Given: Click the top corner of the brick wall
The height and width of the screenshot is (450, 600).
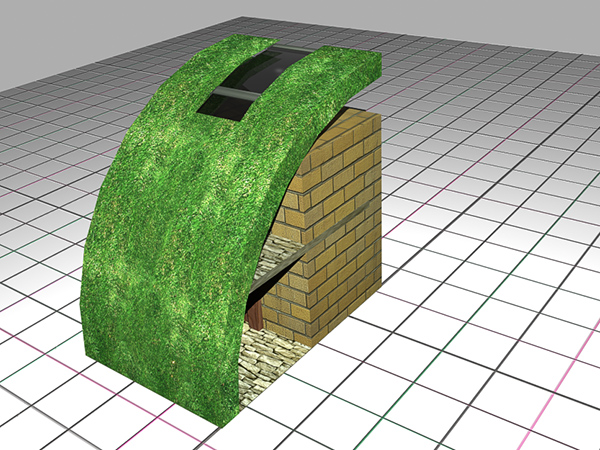Looking at the screenshot, I should coord(376,113).
